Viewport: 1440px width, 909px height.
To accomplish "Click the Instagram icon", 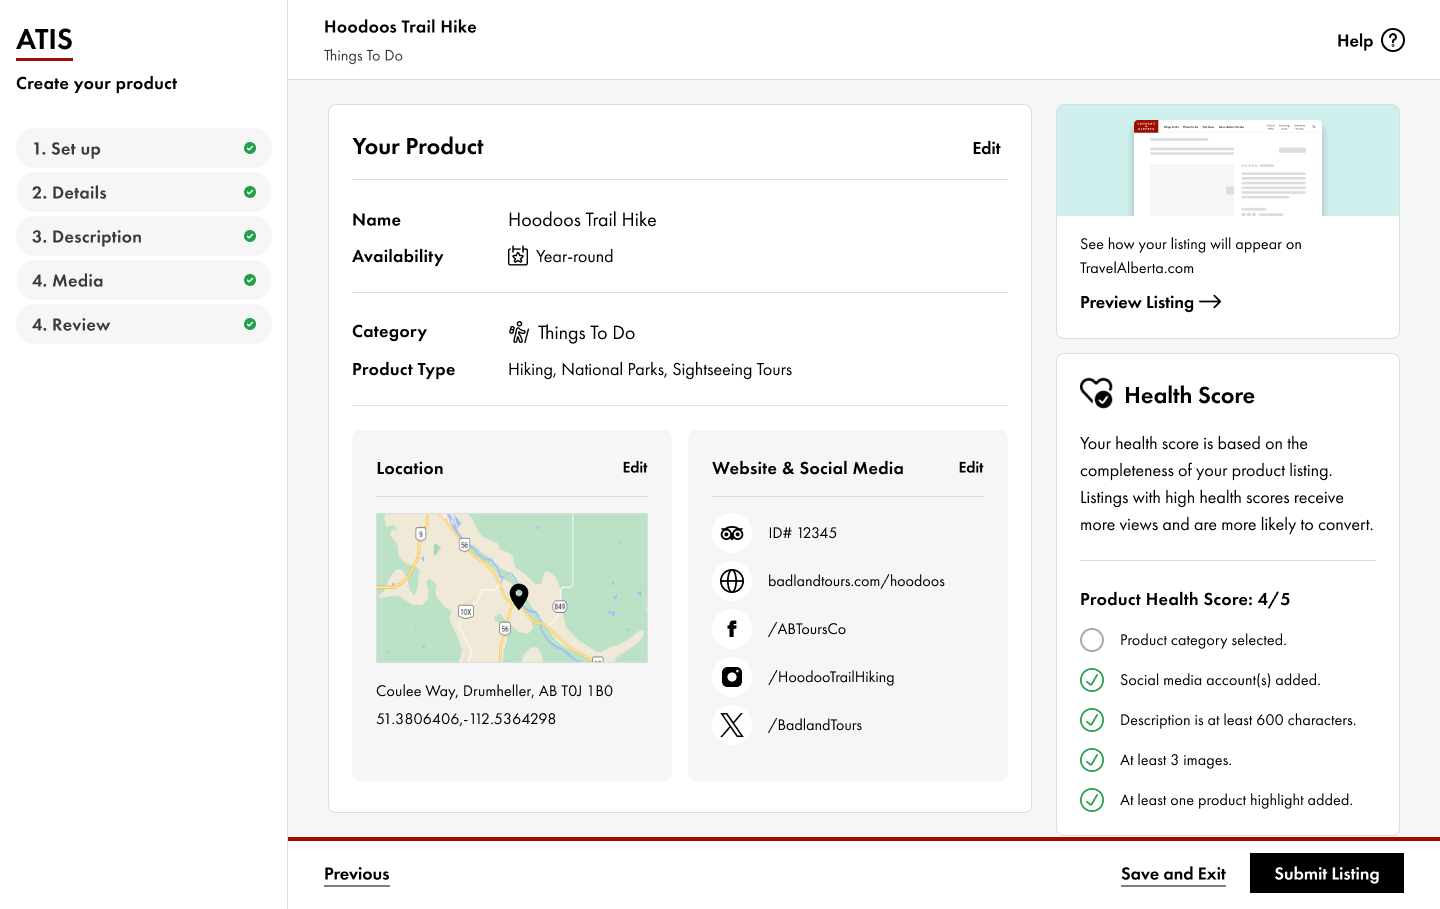I will pos(732,677).
